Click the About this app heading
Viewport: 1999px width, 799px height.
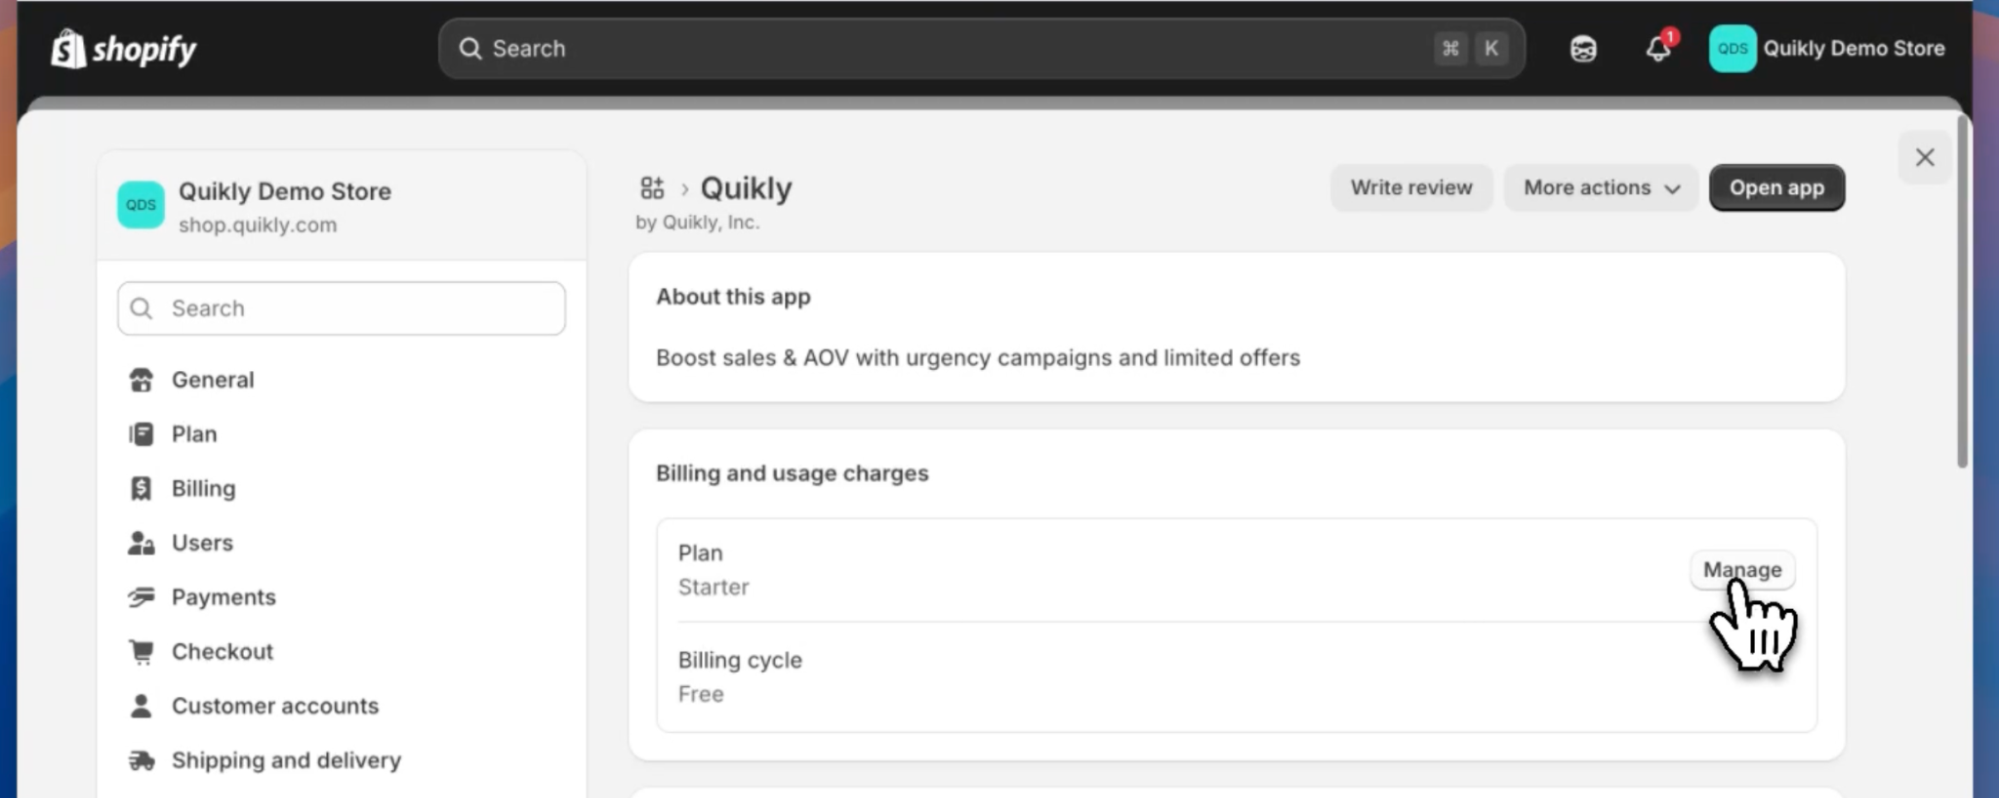[x=733, y=297]
